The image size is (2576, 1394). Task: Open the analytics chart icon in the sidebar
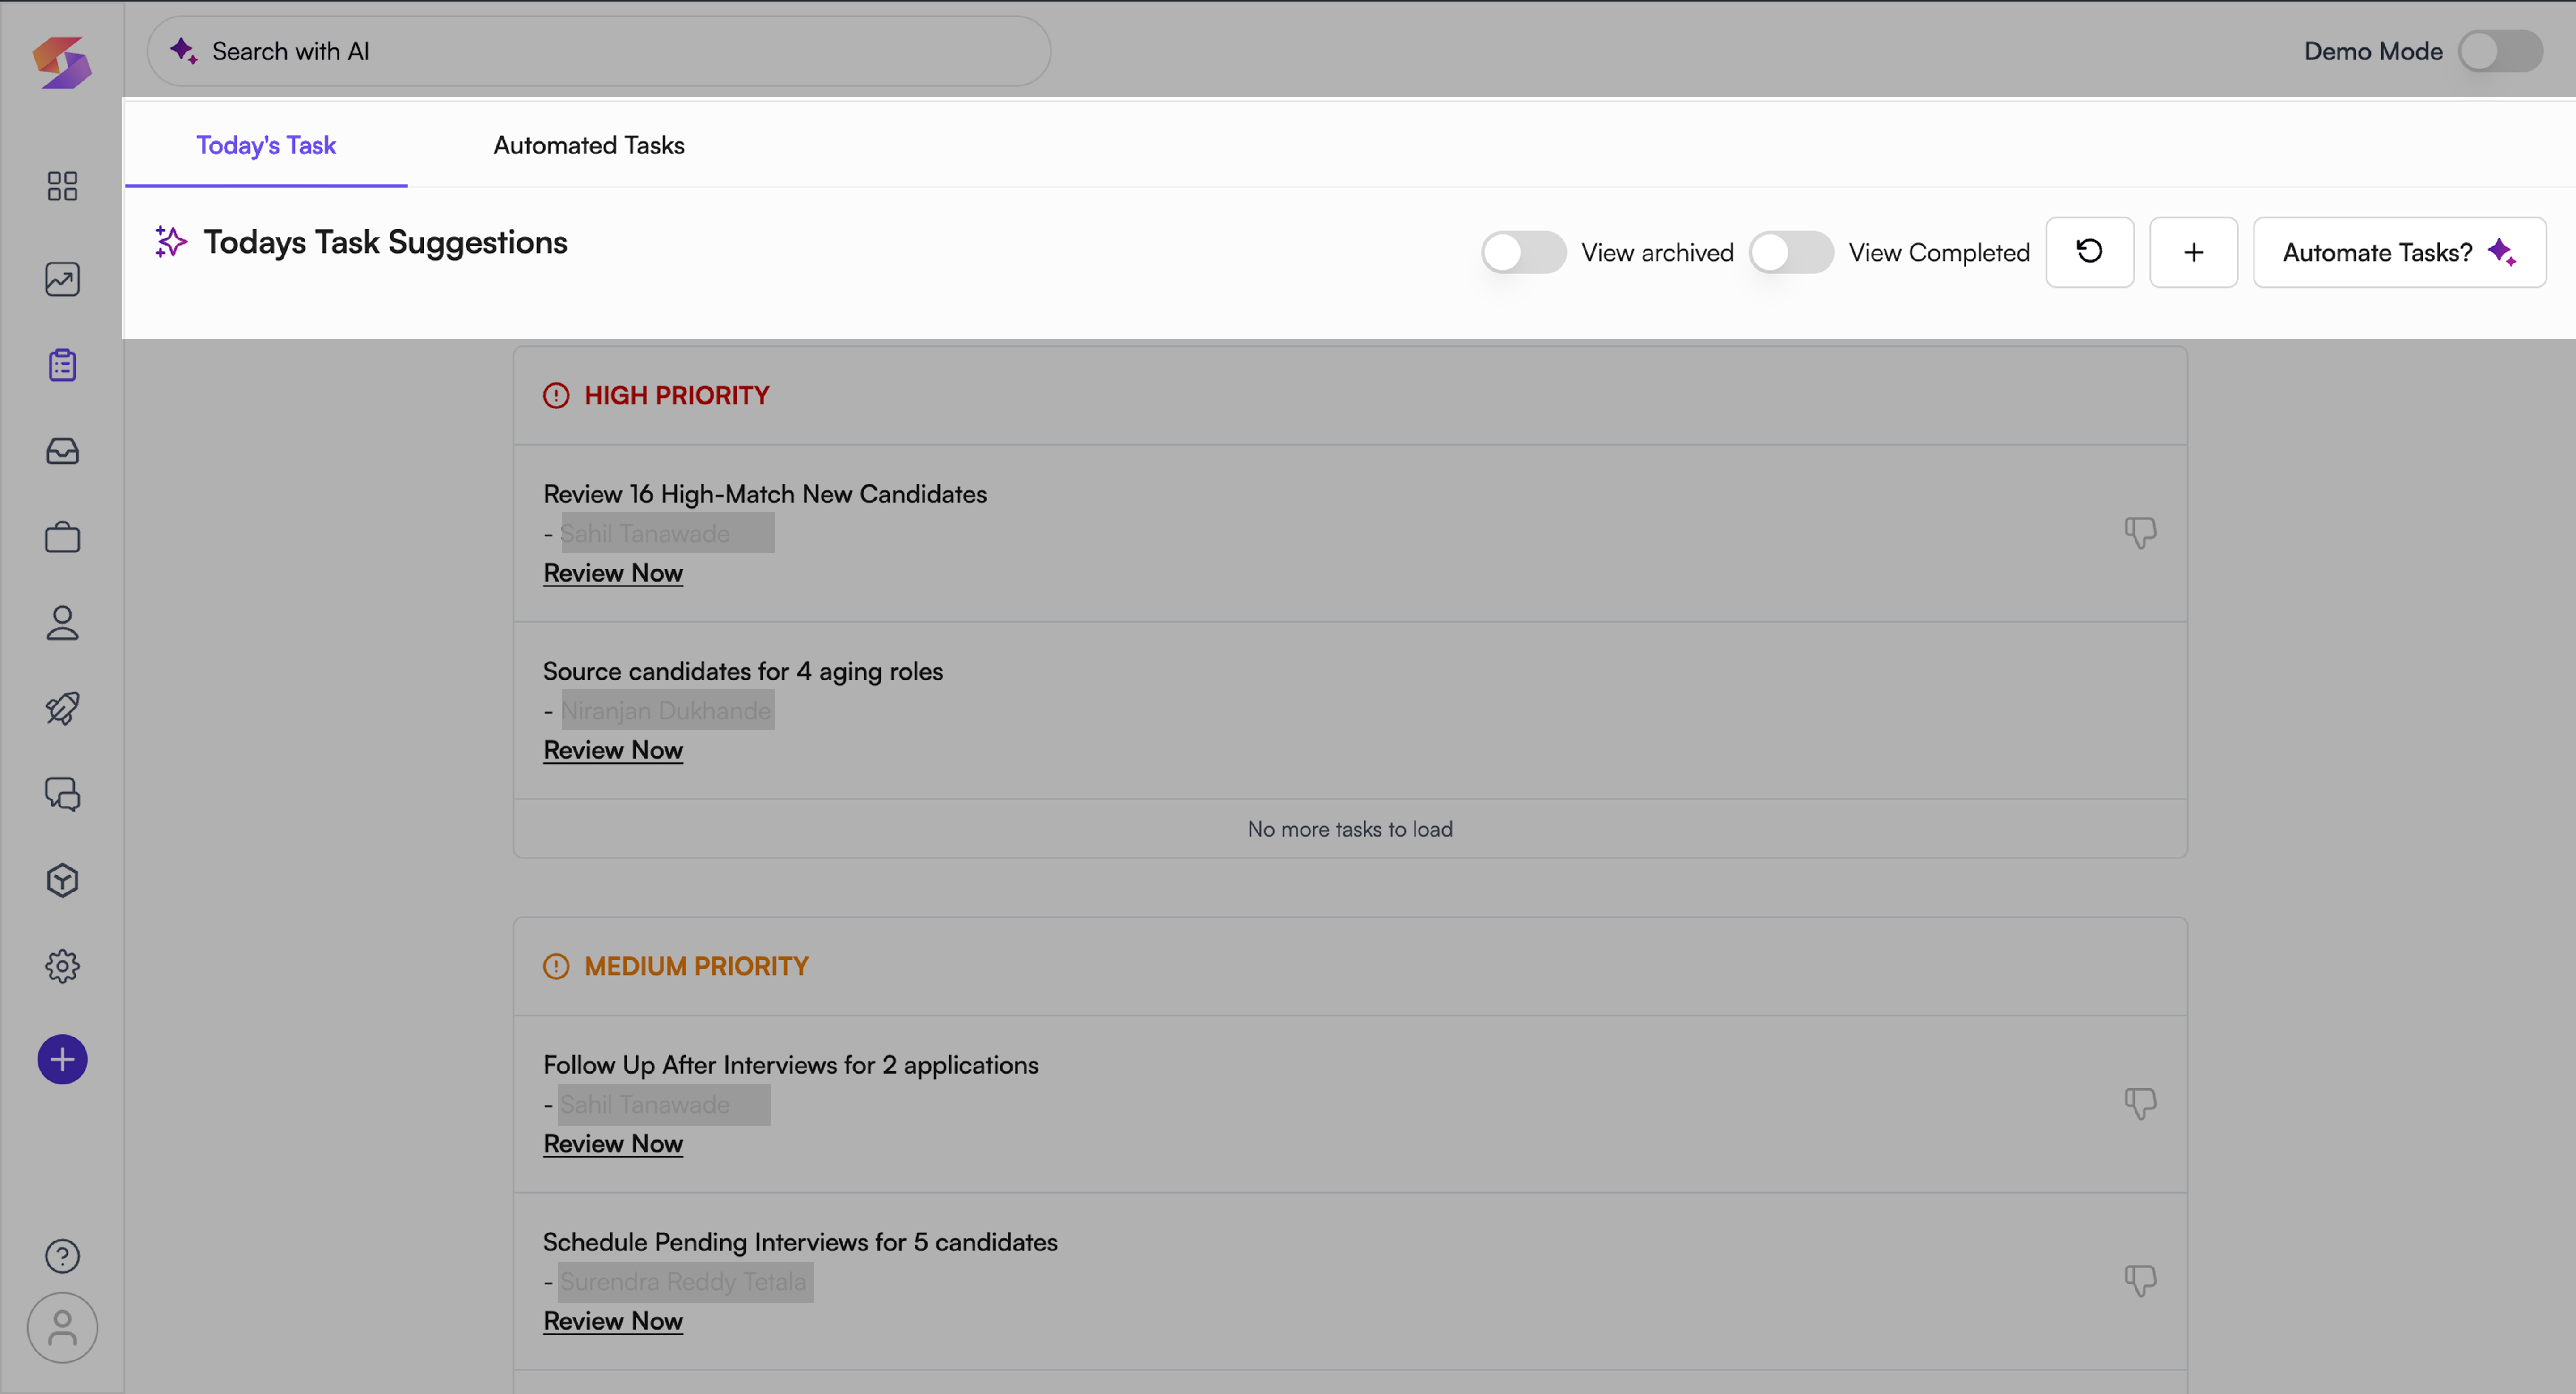62,279
